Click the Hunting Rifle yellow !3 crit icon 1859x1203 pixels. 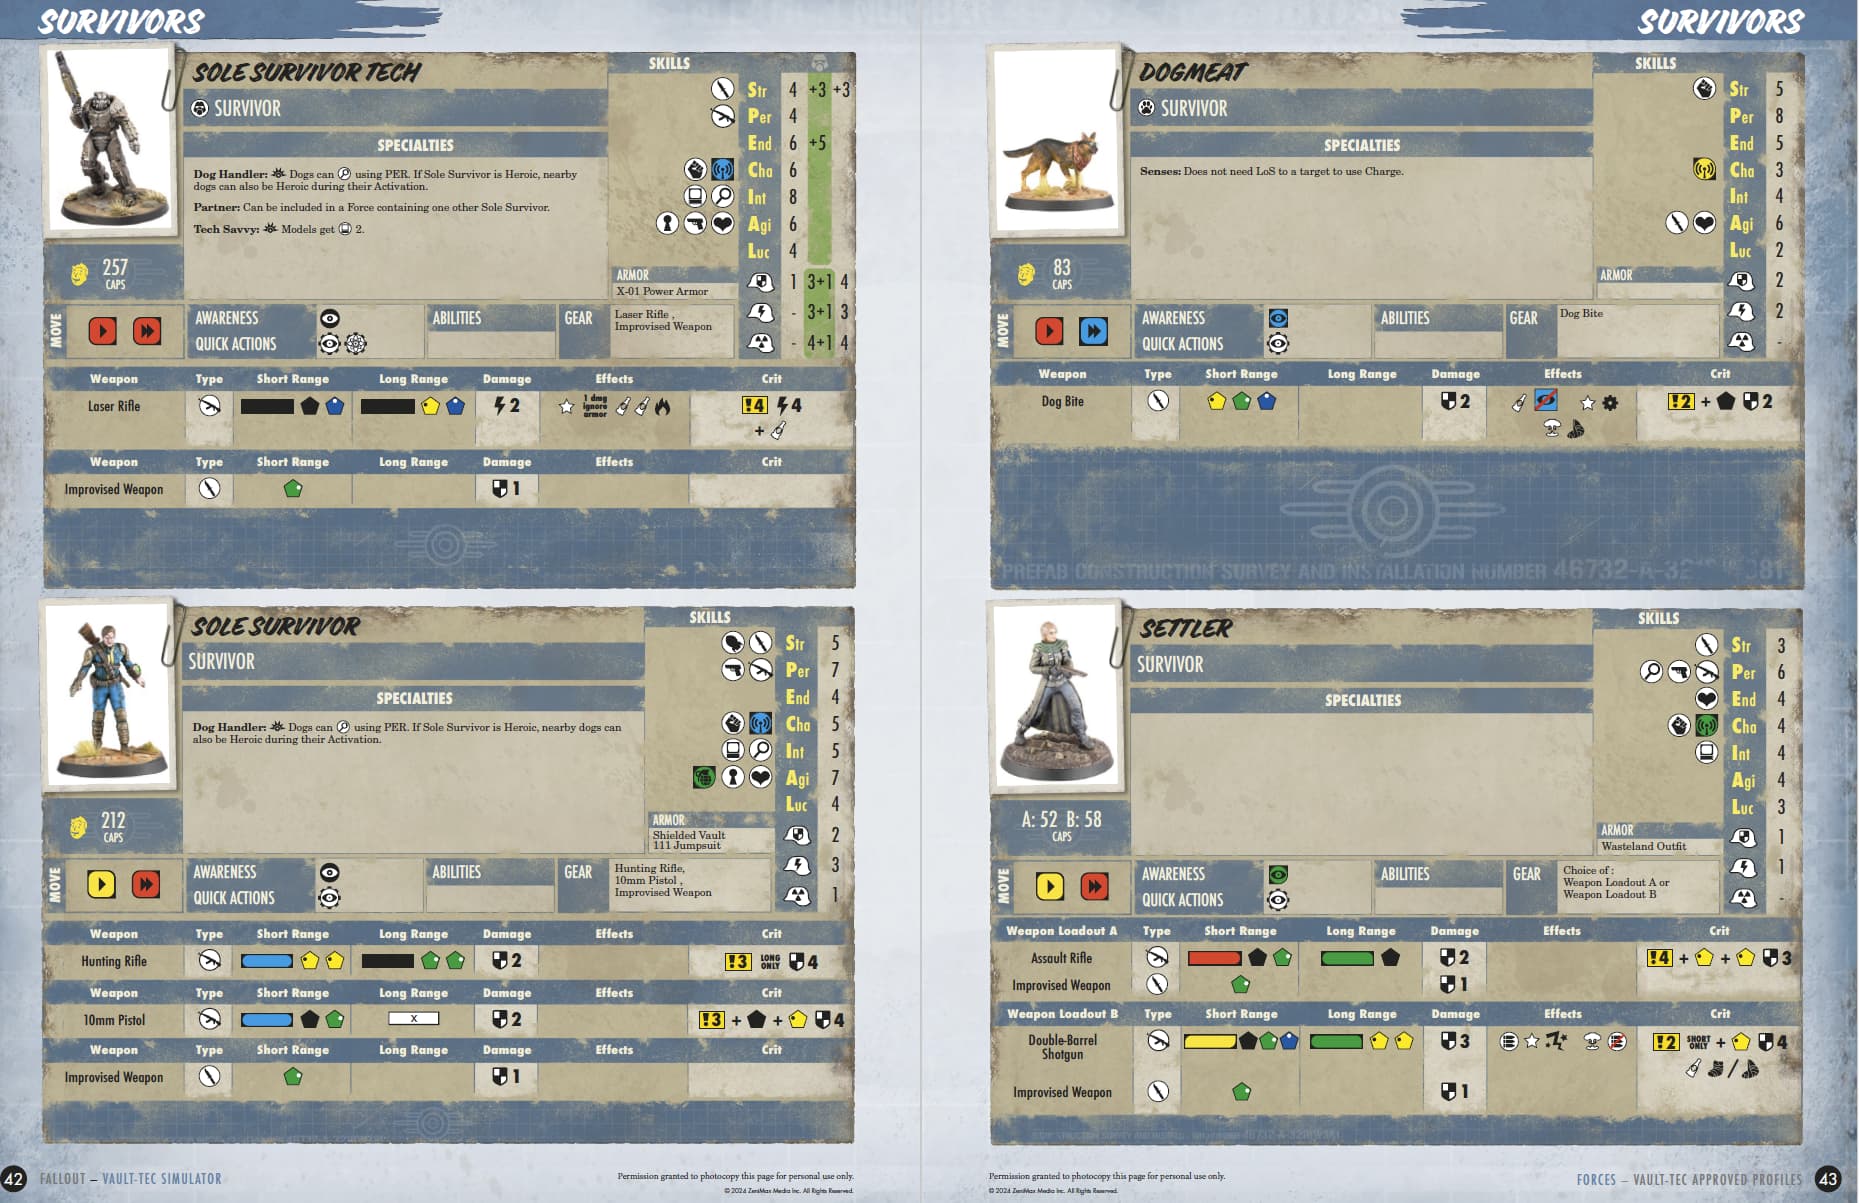[737, 961]
